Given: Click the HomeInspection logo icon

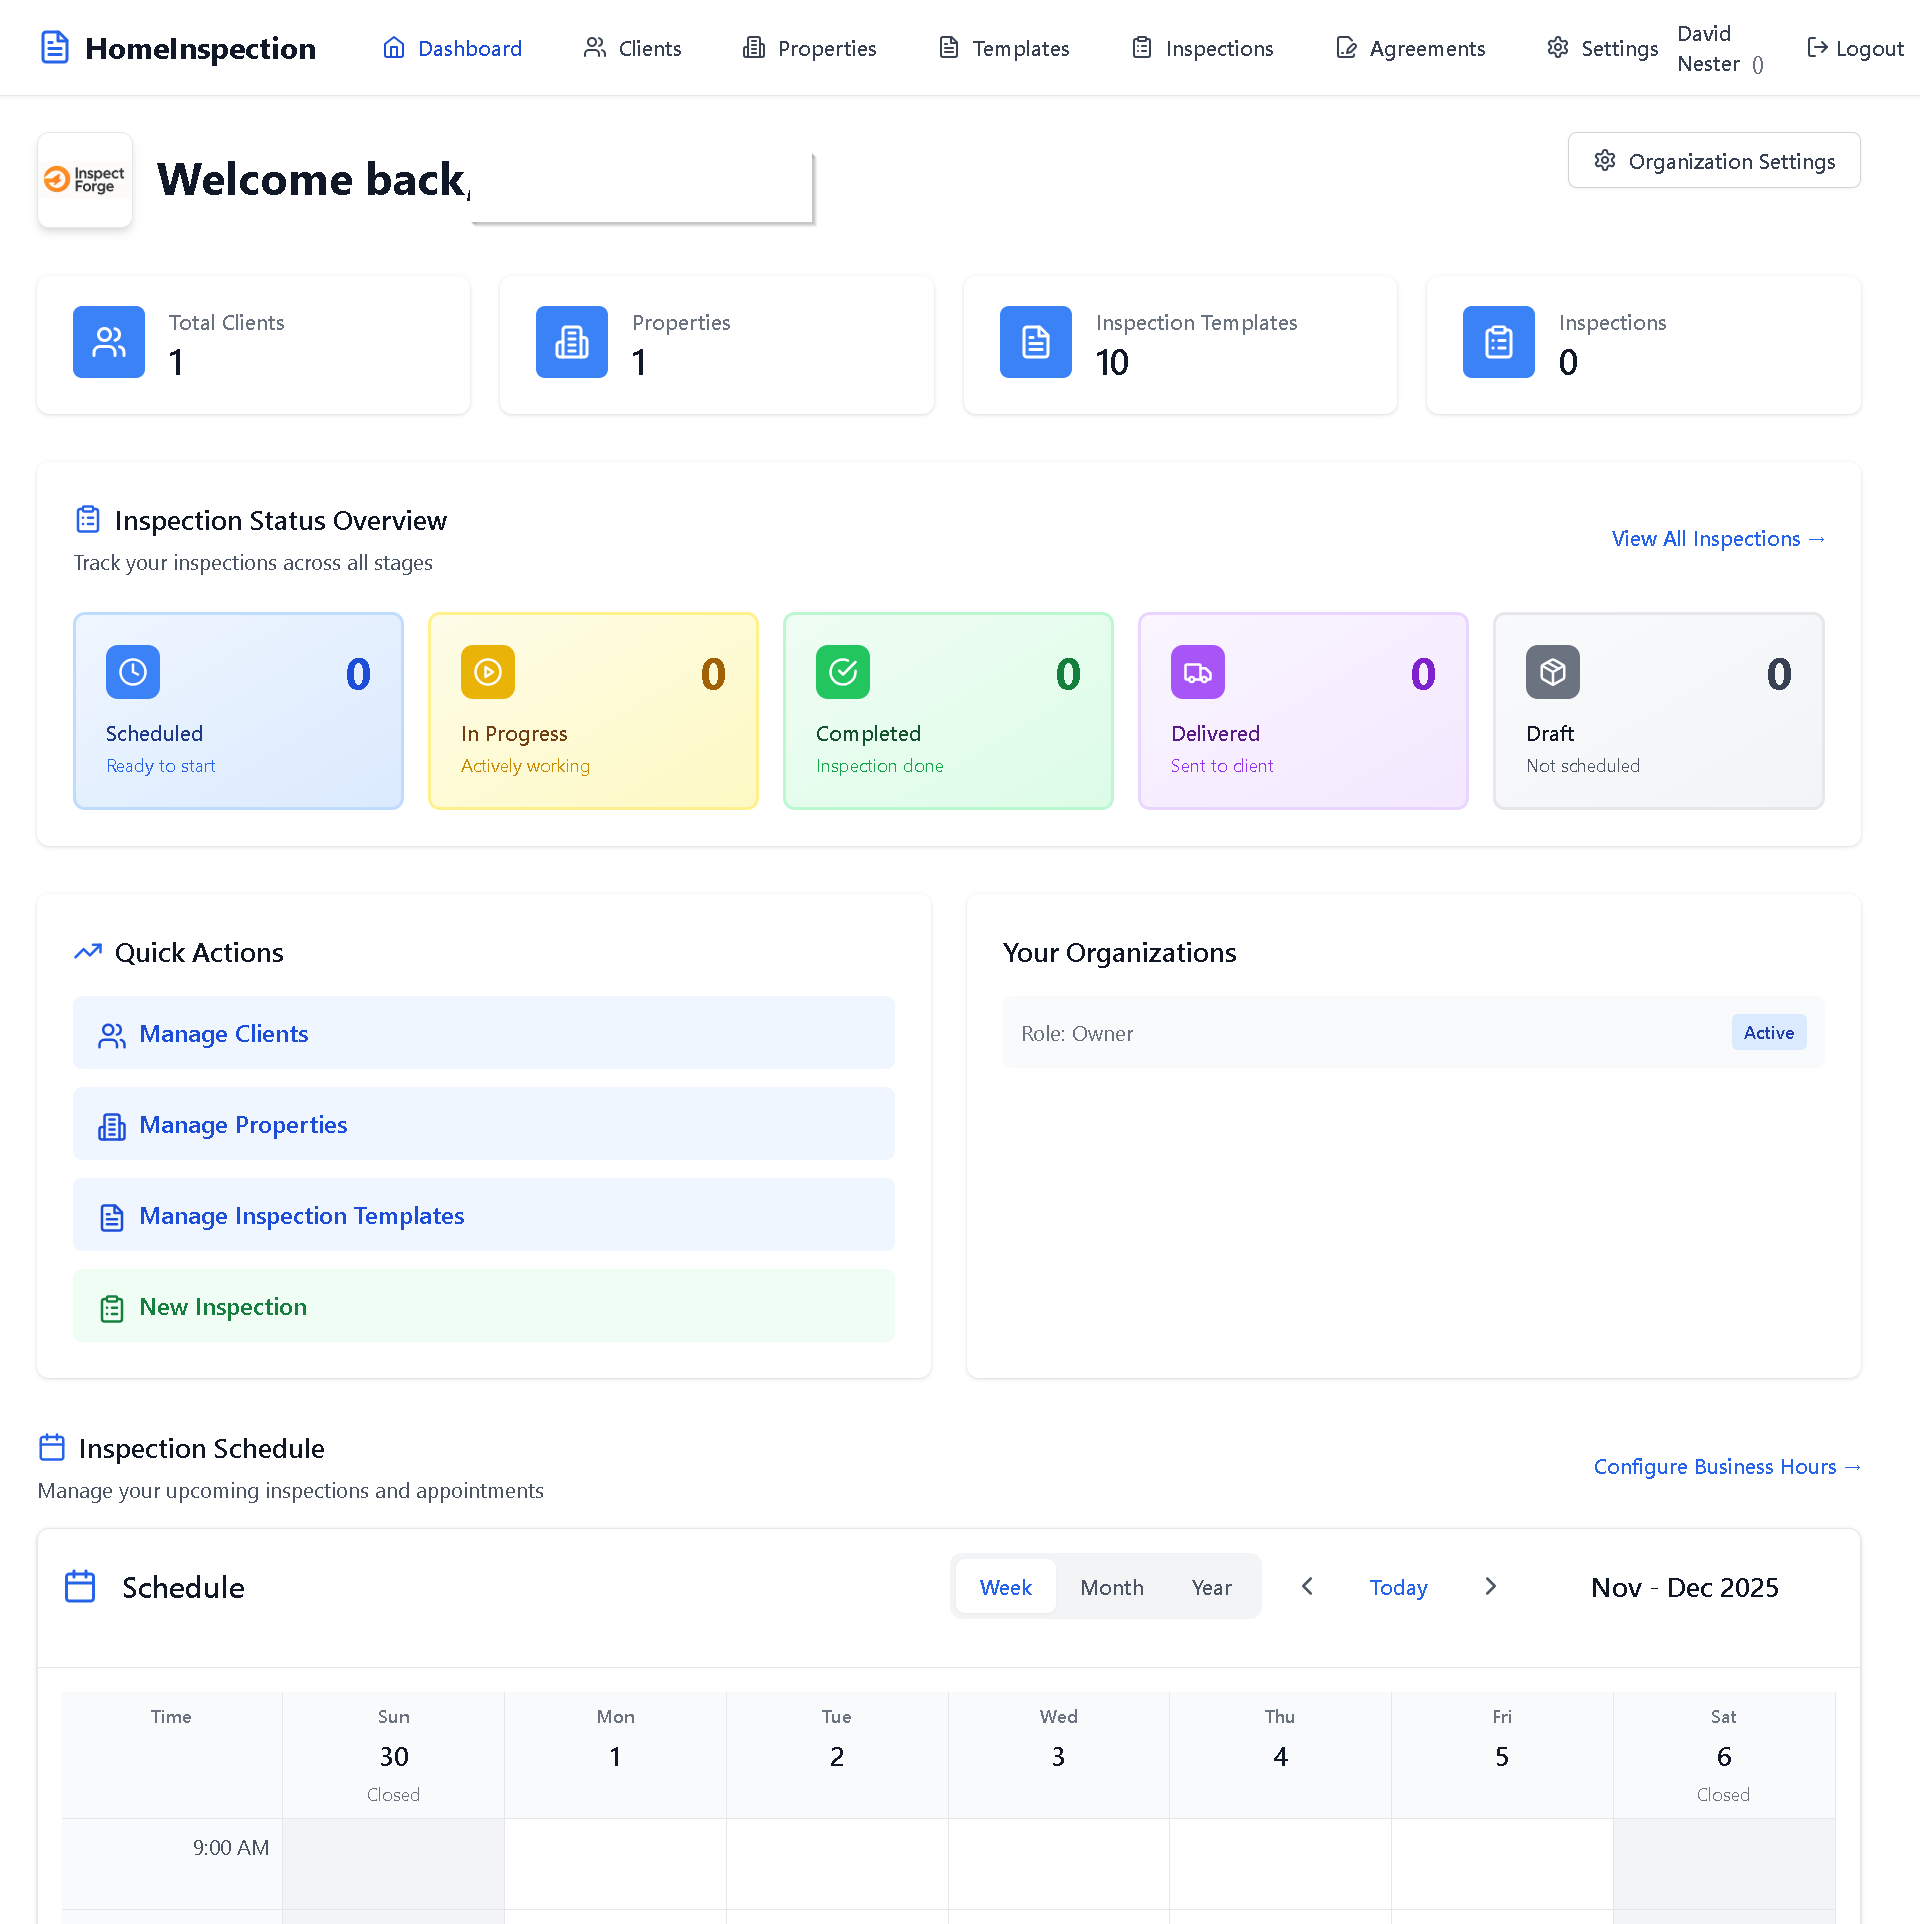Looking at the screenshot, I should pos(55,47).
